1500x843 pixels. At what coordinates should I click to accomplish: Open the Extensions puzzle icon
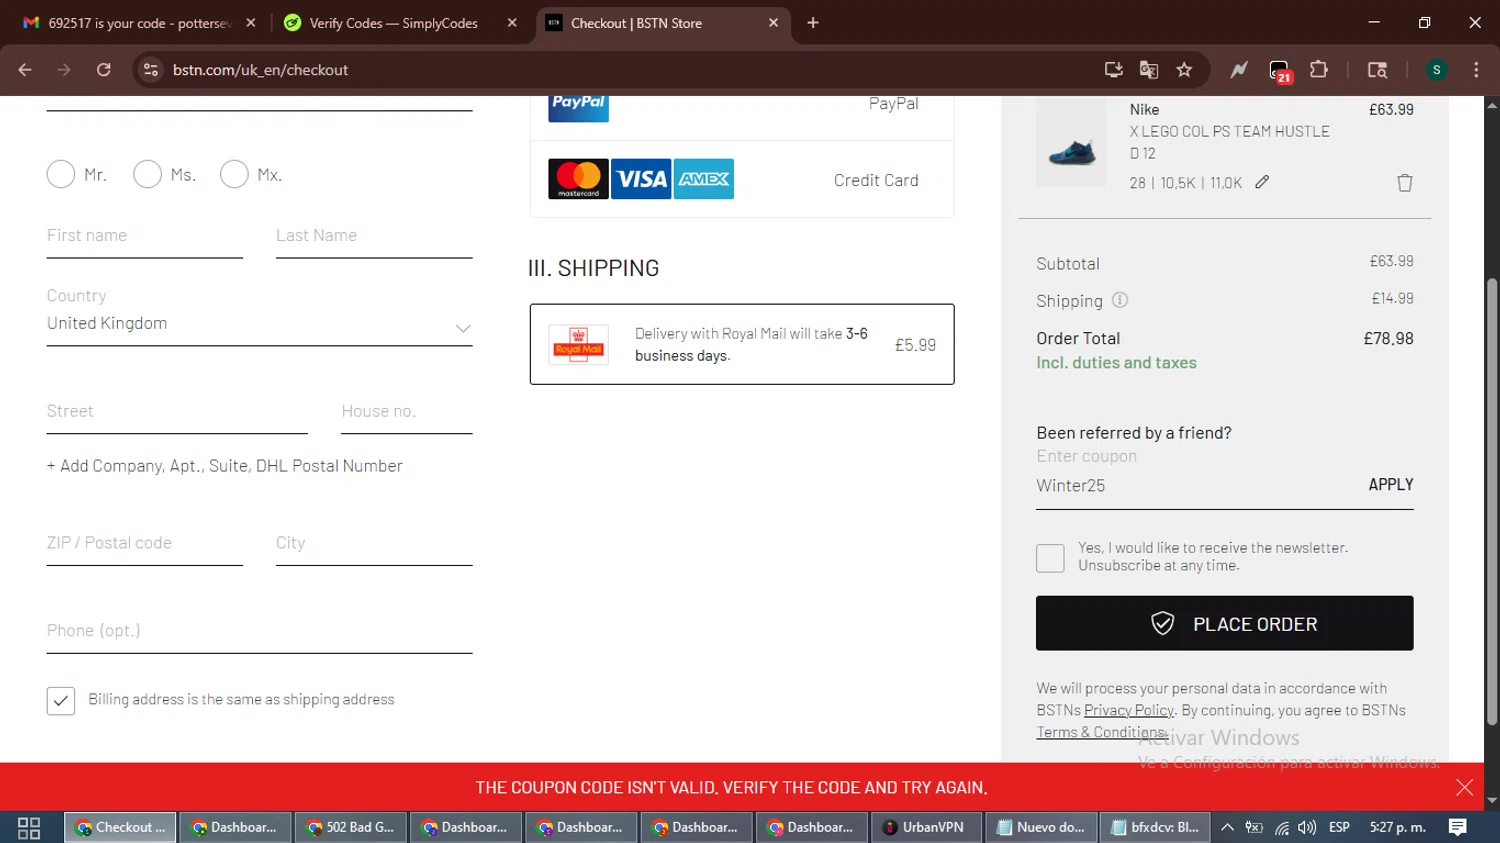point(1319,70)
